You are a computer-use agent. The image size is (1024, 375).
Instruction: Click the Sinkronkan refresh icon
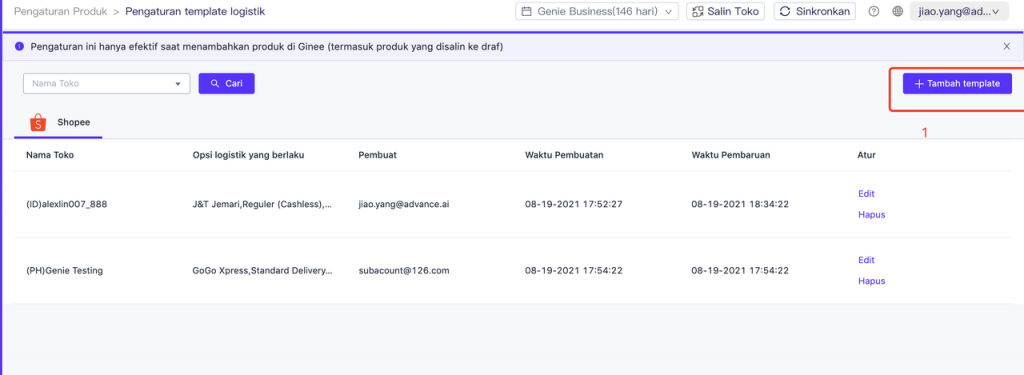pyautogui.click(x=785, y=12)
